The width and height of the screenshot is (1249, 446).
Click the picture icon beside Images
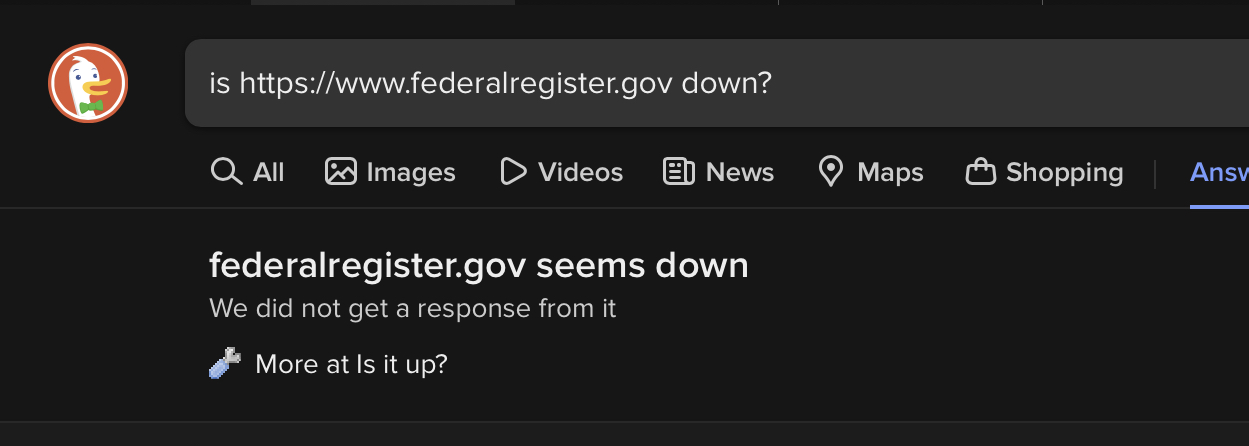[341, 172]
